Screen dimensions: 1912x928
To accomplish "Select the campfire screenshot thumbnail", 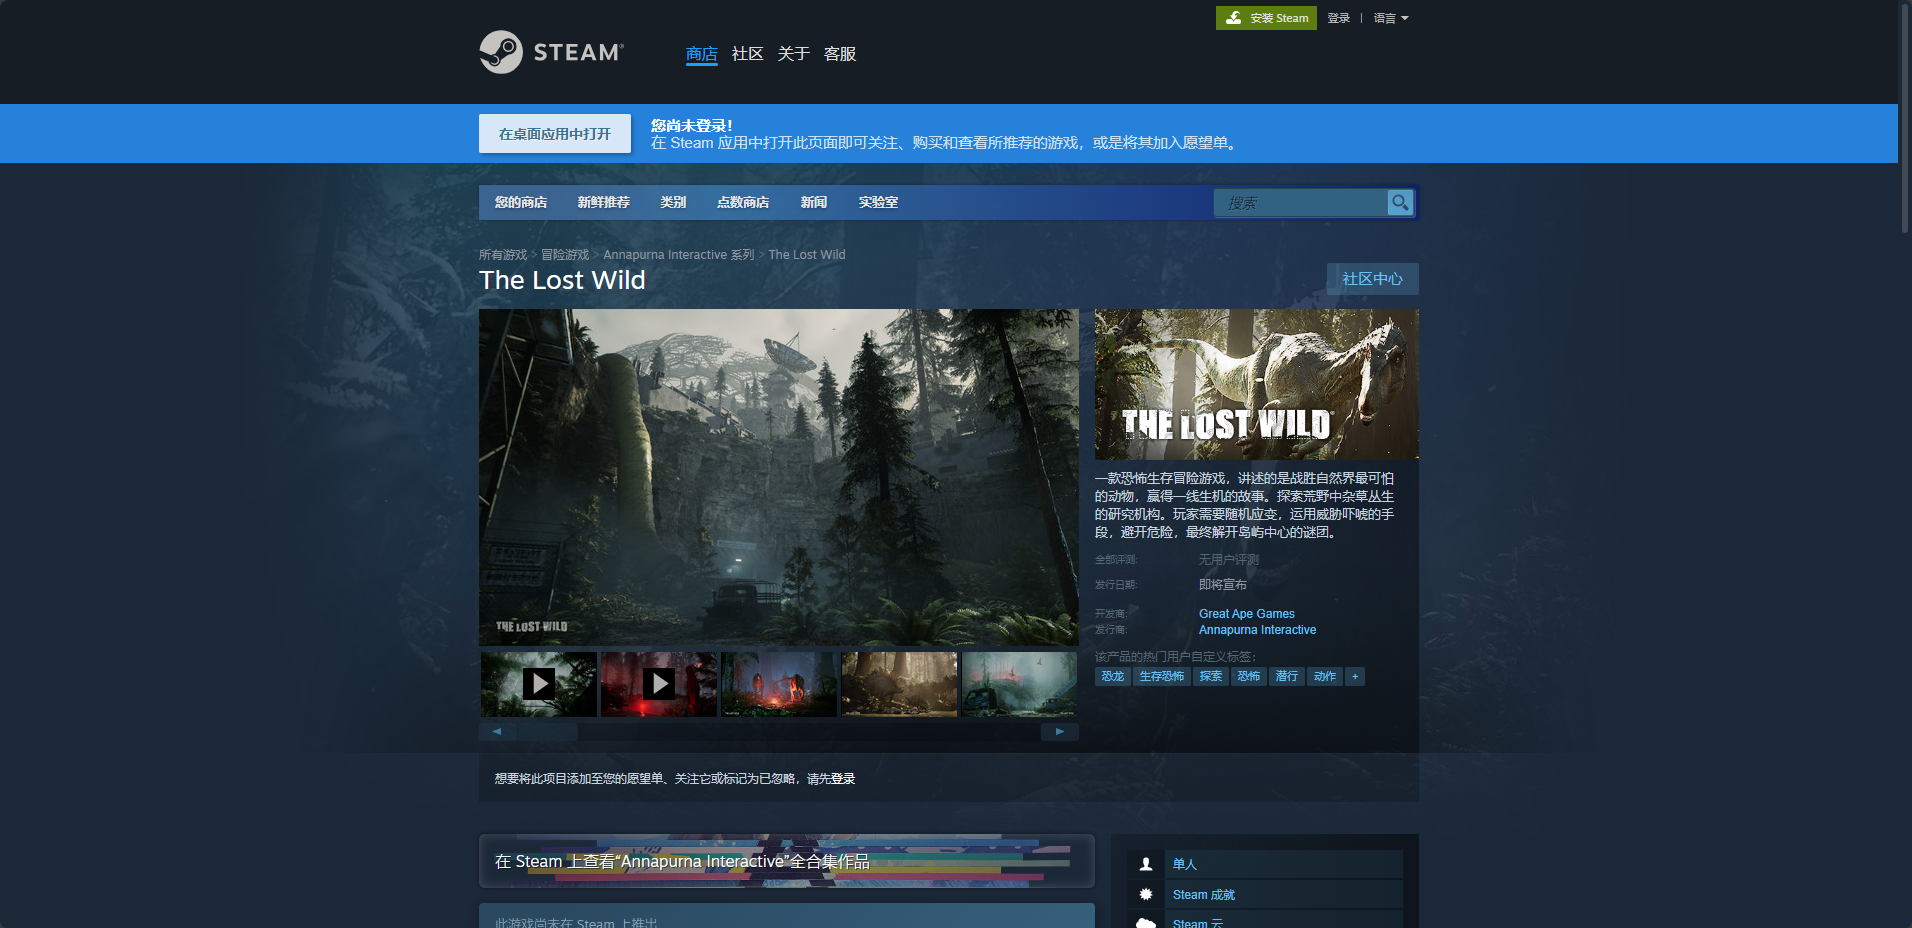I will point(778,684).
